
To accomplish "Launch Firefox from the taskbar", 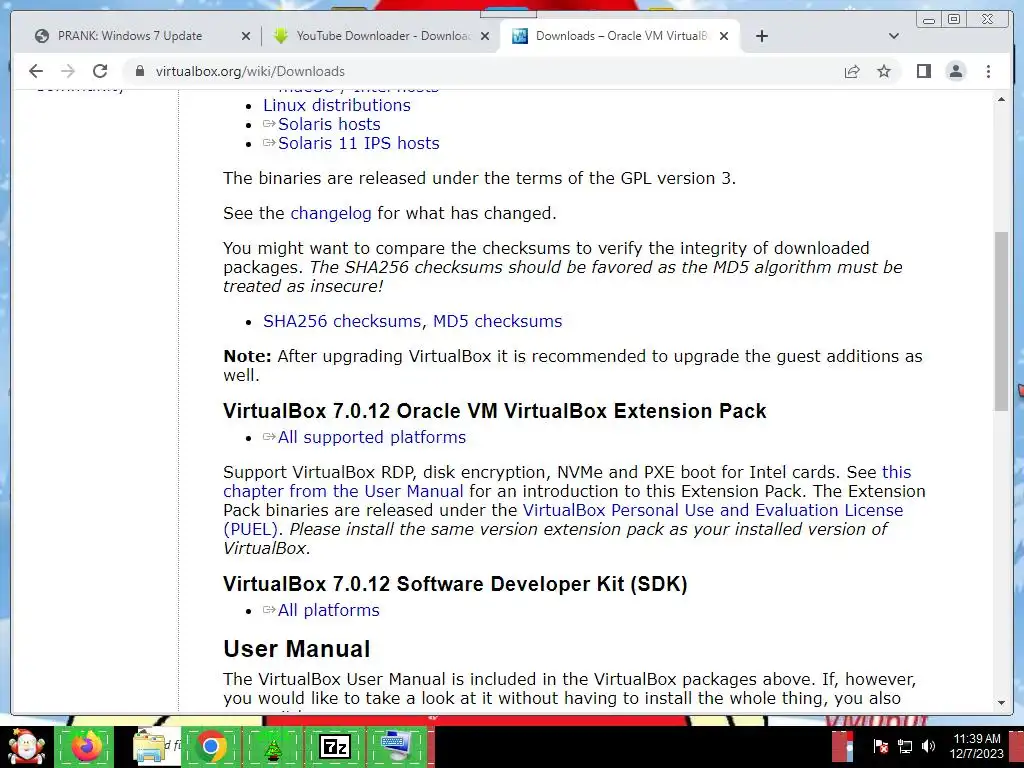I will (x=86, y=746).
